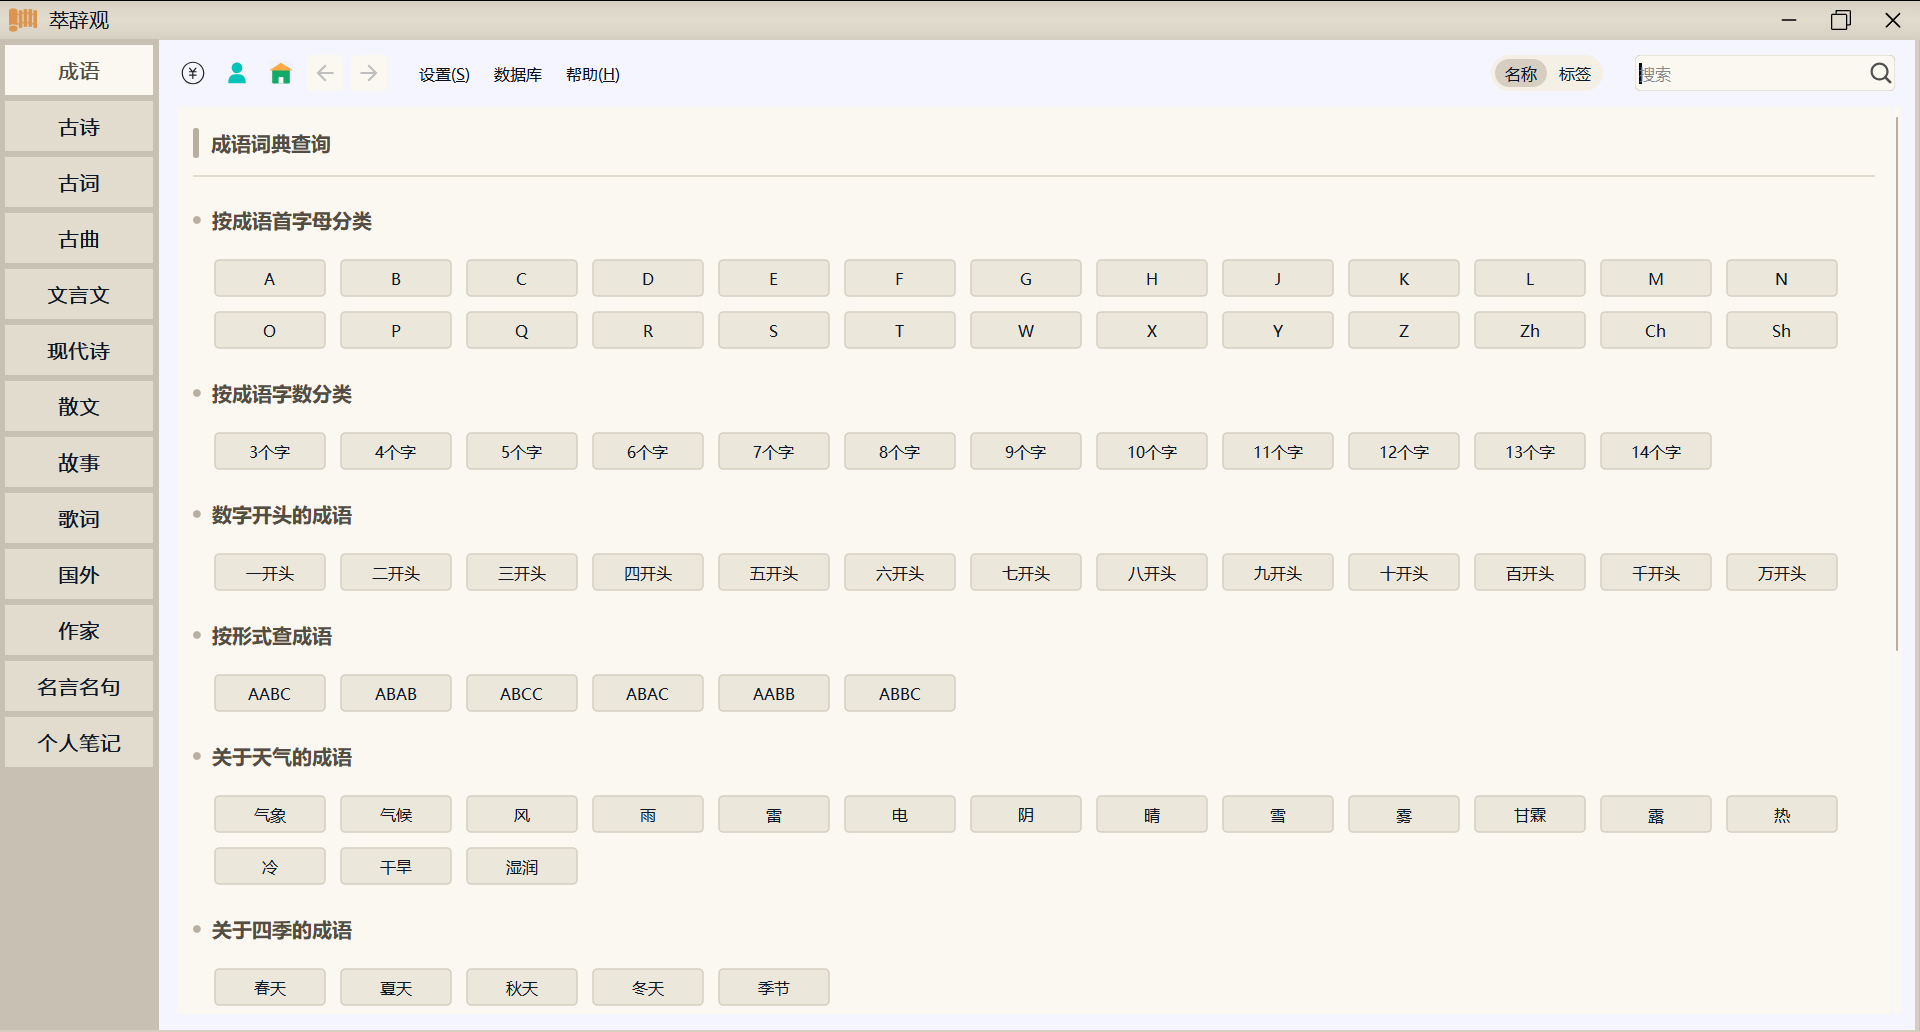Screen dimensions: 1920x1032
Task: Open the 数据库 menu
Action: click(517, 74)
